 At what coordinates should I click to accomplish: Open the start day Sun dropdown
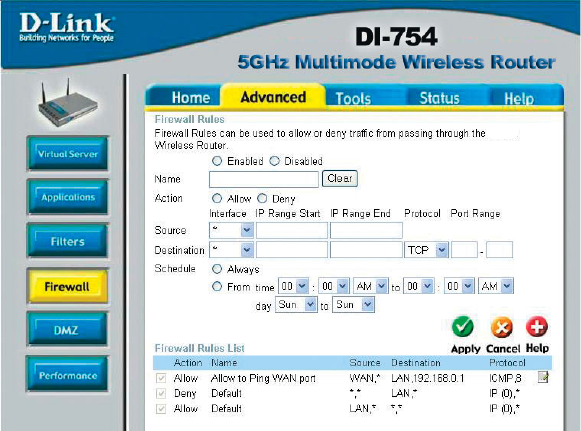[x=296, y=305]
